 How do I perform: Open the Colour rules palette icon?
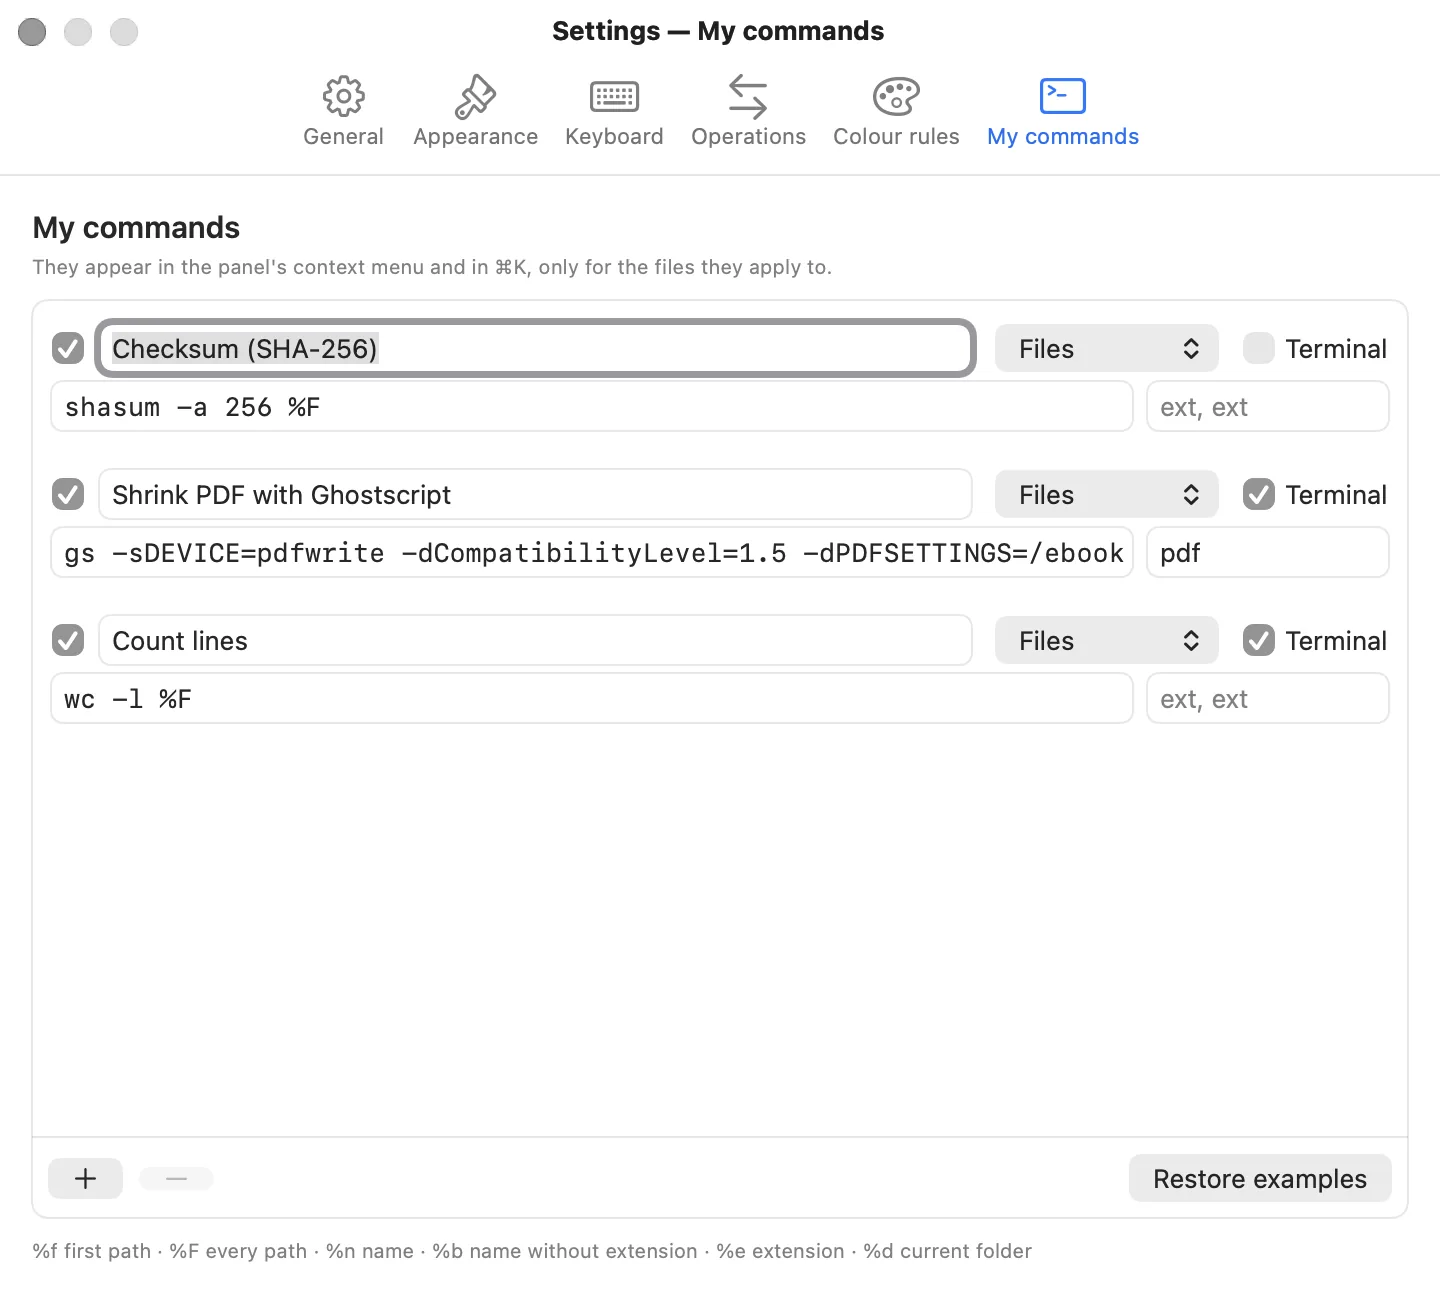pyautogui.click(x=896, y=97)
